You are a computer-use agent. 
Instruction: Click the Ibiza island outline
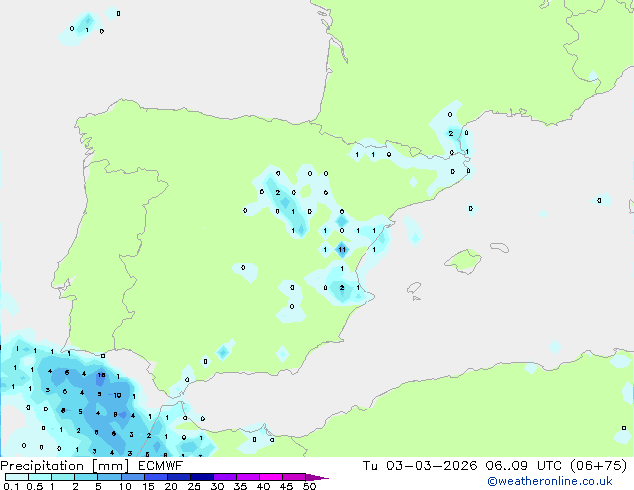pyautogui.click(x=414, y=288)
